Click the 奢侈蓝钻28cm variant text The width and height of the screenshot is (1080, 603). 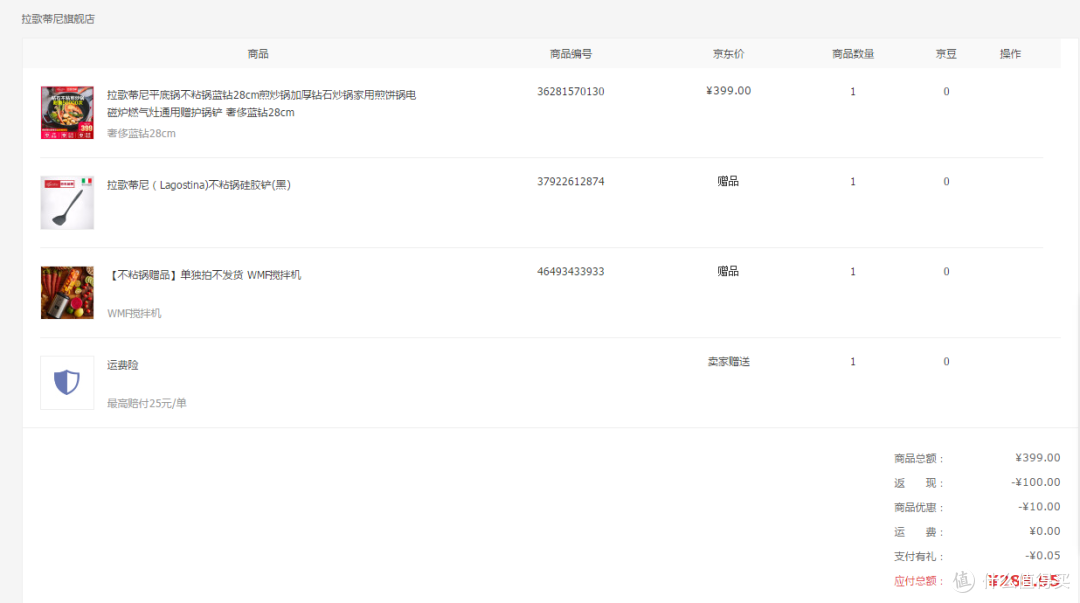(x=141, y=134)
